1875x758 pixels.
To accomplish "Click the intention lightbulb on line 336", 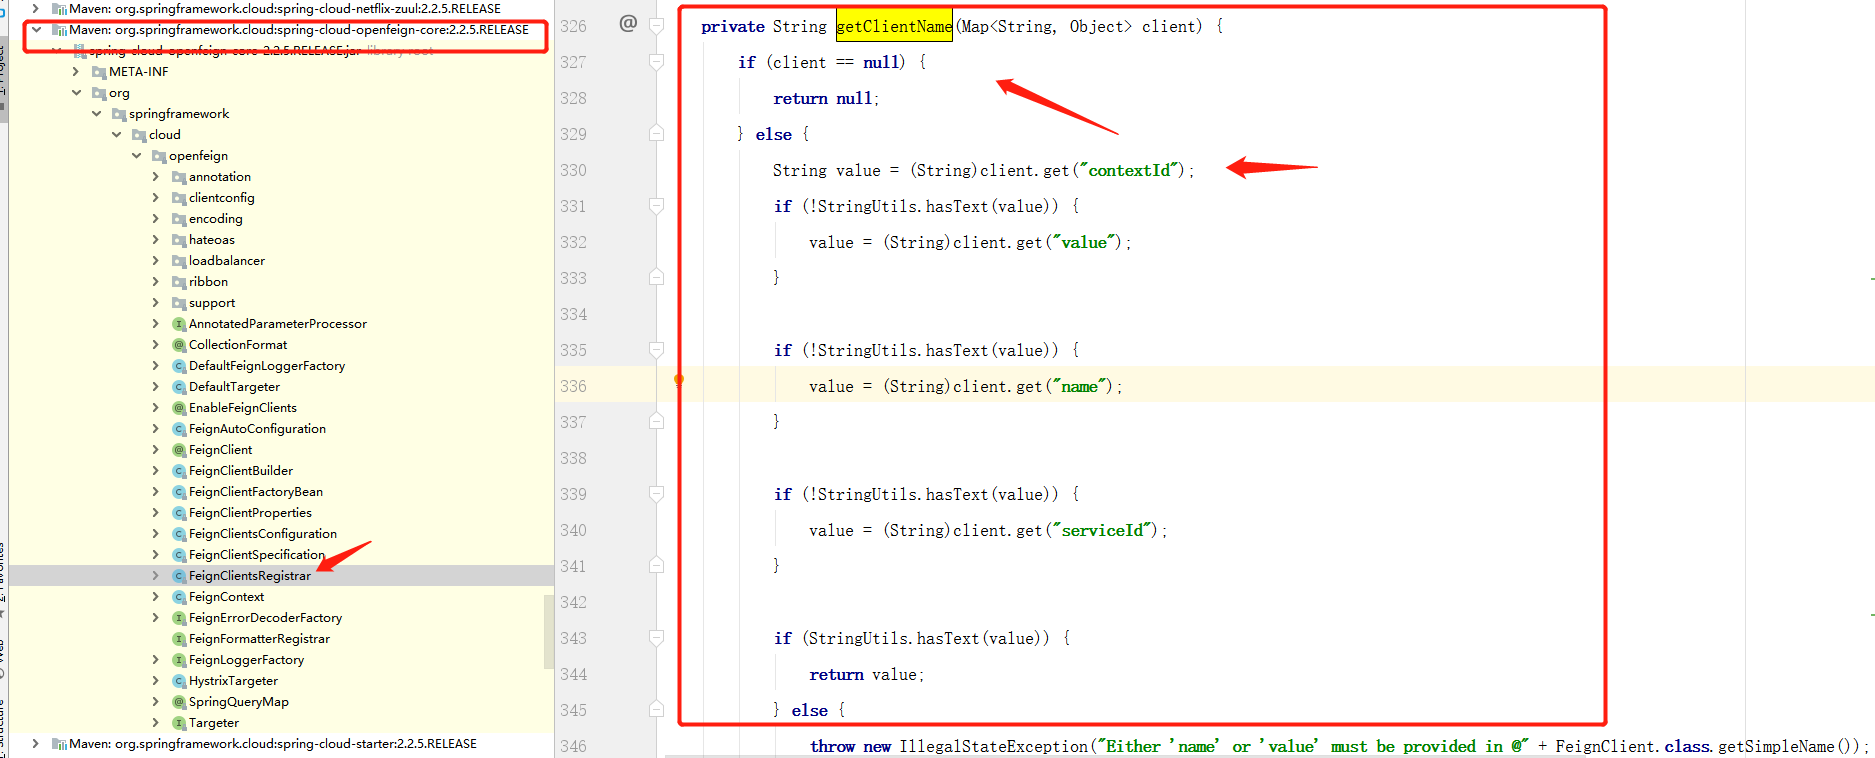I will tap(679, 380).
